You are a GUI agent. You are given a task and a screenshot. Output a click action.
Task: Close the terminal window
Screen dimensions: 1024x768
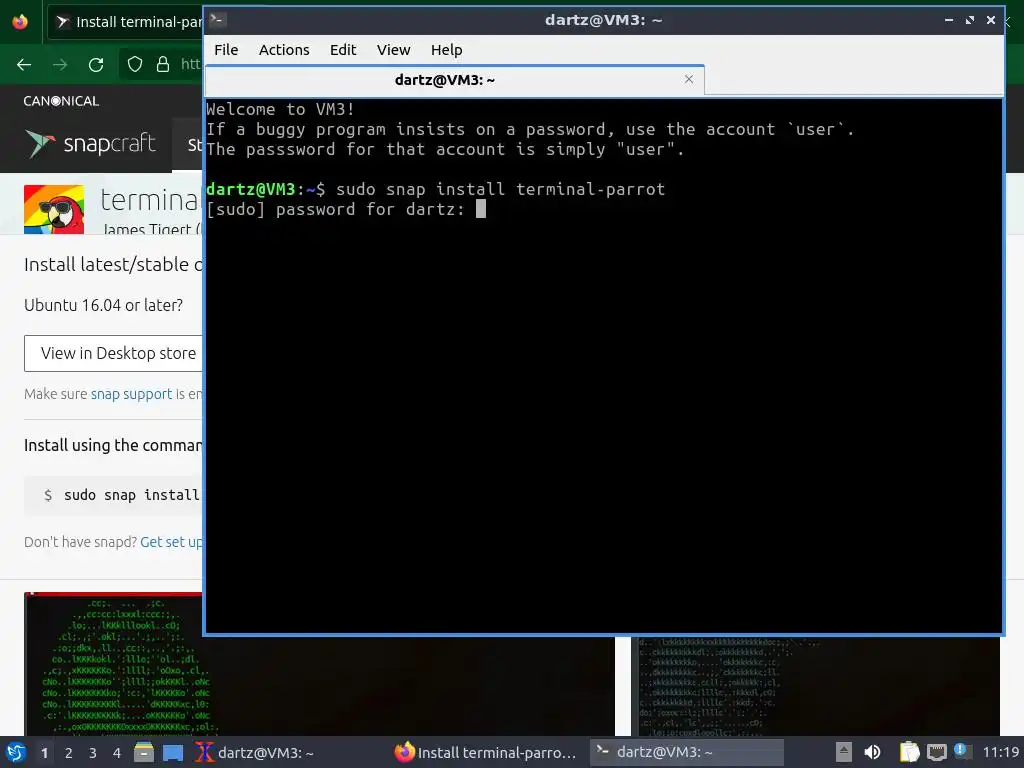click(991, 20)
